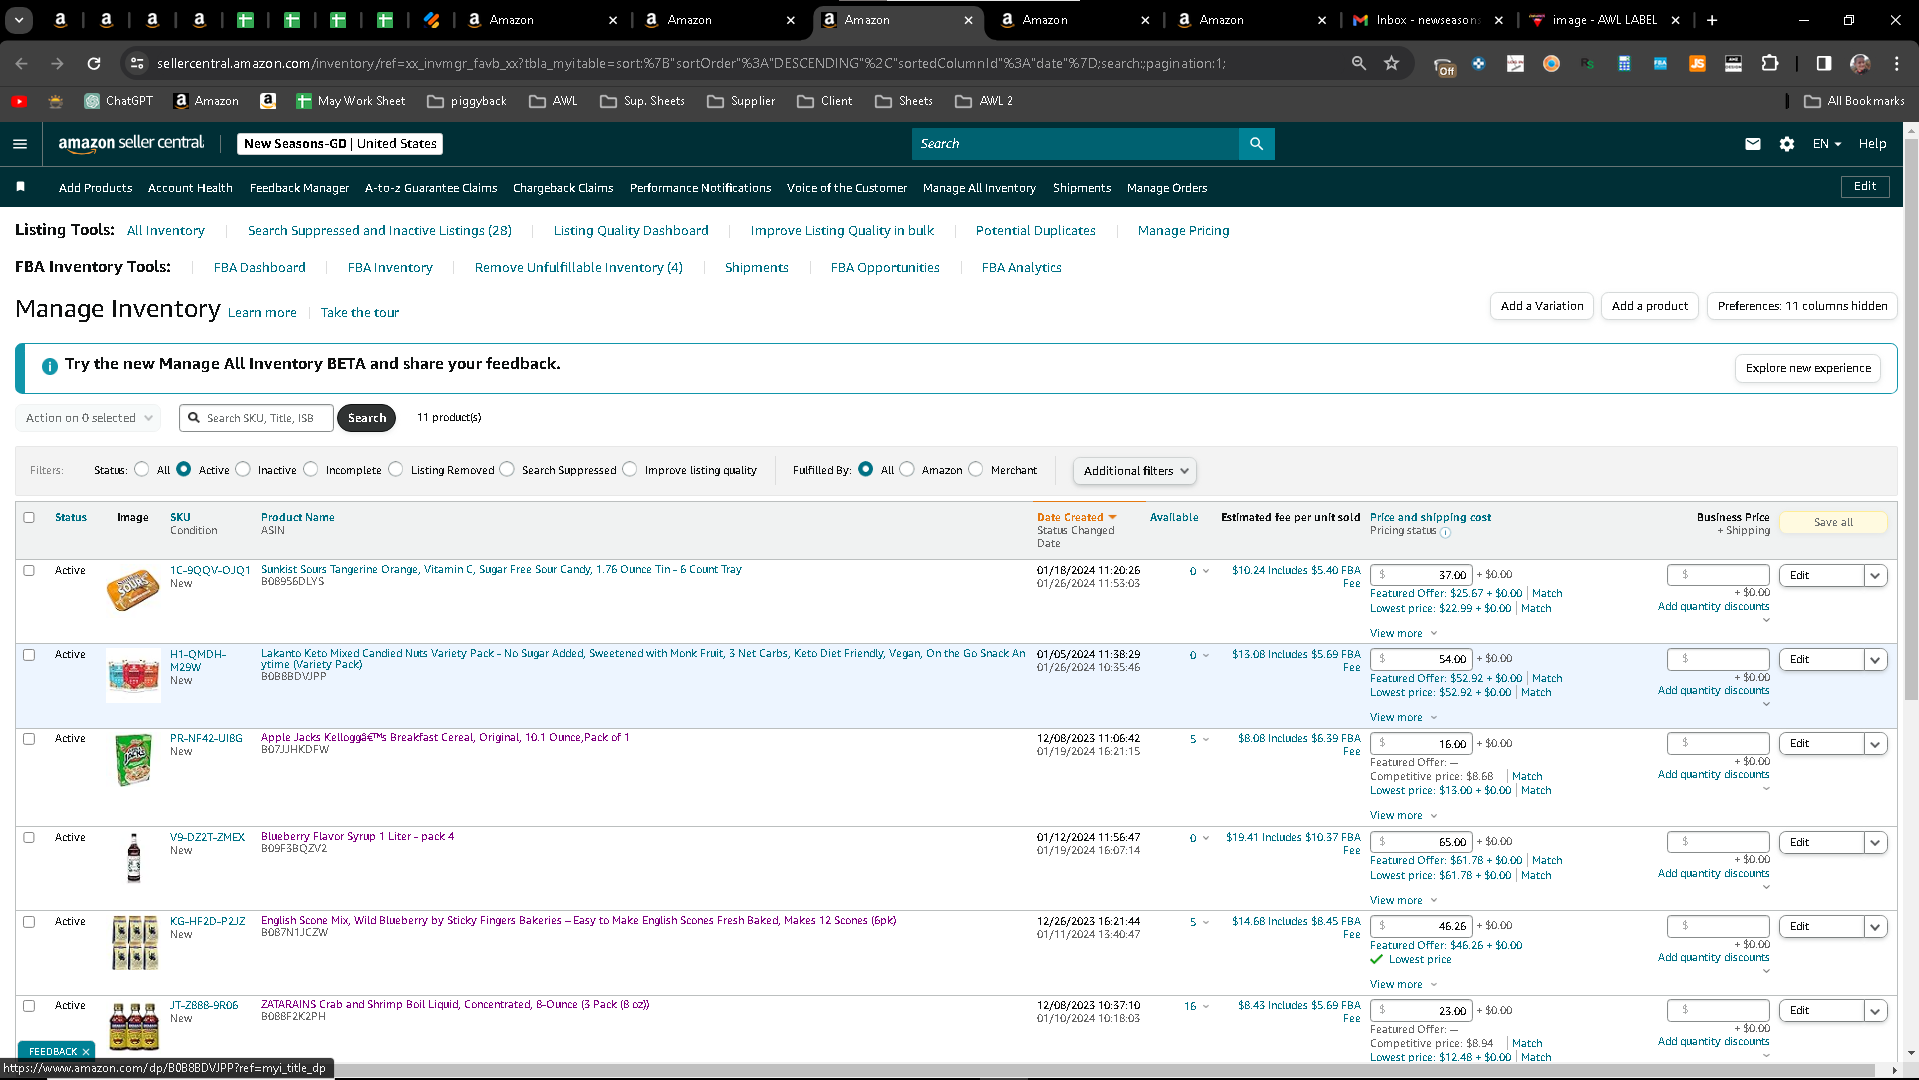Select Fulfilled By Merchant radio button
Screen dimensions: 1919x1080
coord(976,469)
